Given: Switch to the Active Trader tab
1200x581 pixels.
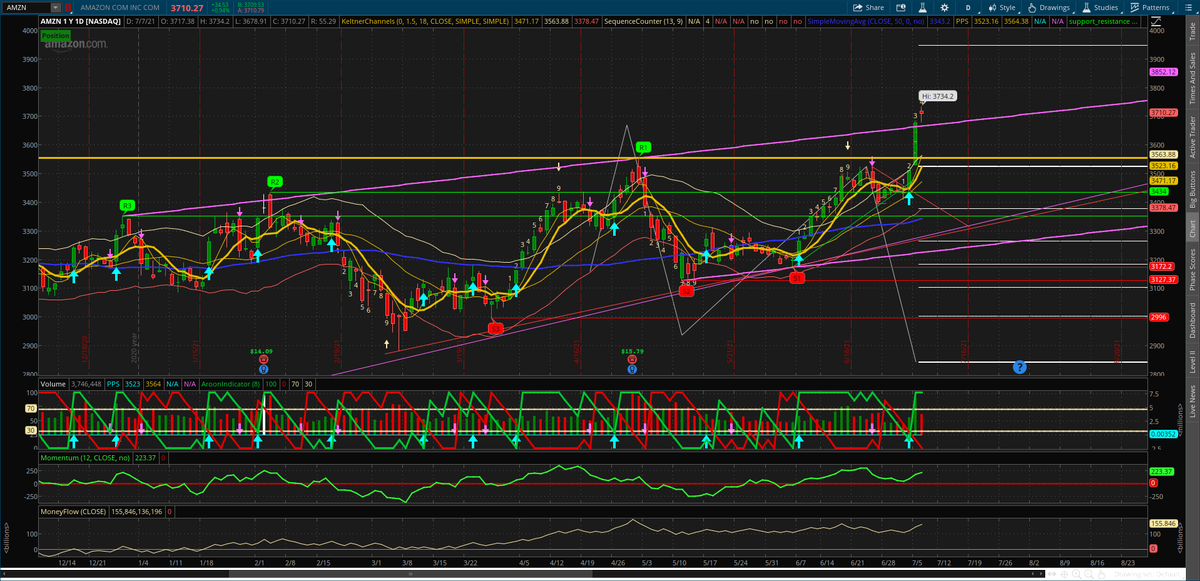Looking at the screenshot, I should 1191,136.
